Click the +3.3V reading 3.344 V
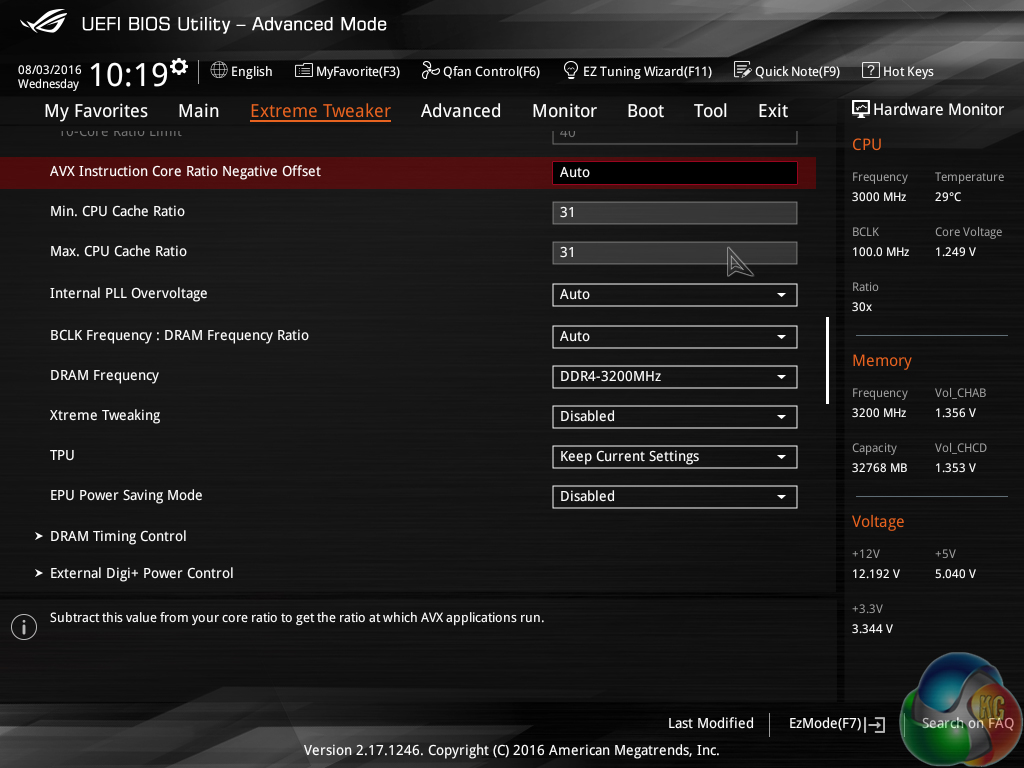The height and width of the screenshot is (768, 1024). click(872, 628)
